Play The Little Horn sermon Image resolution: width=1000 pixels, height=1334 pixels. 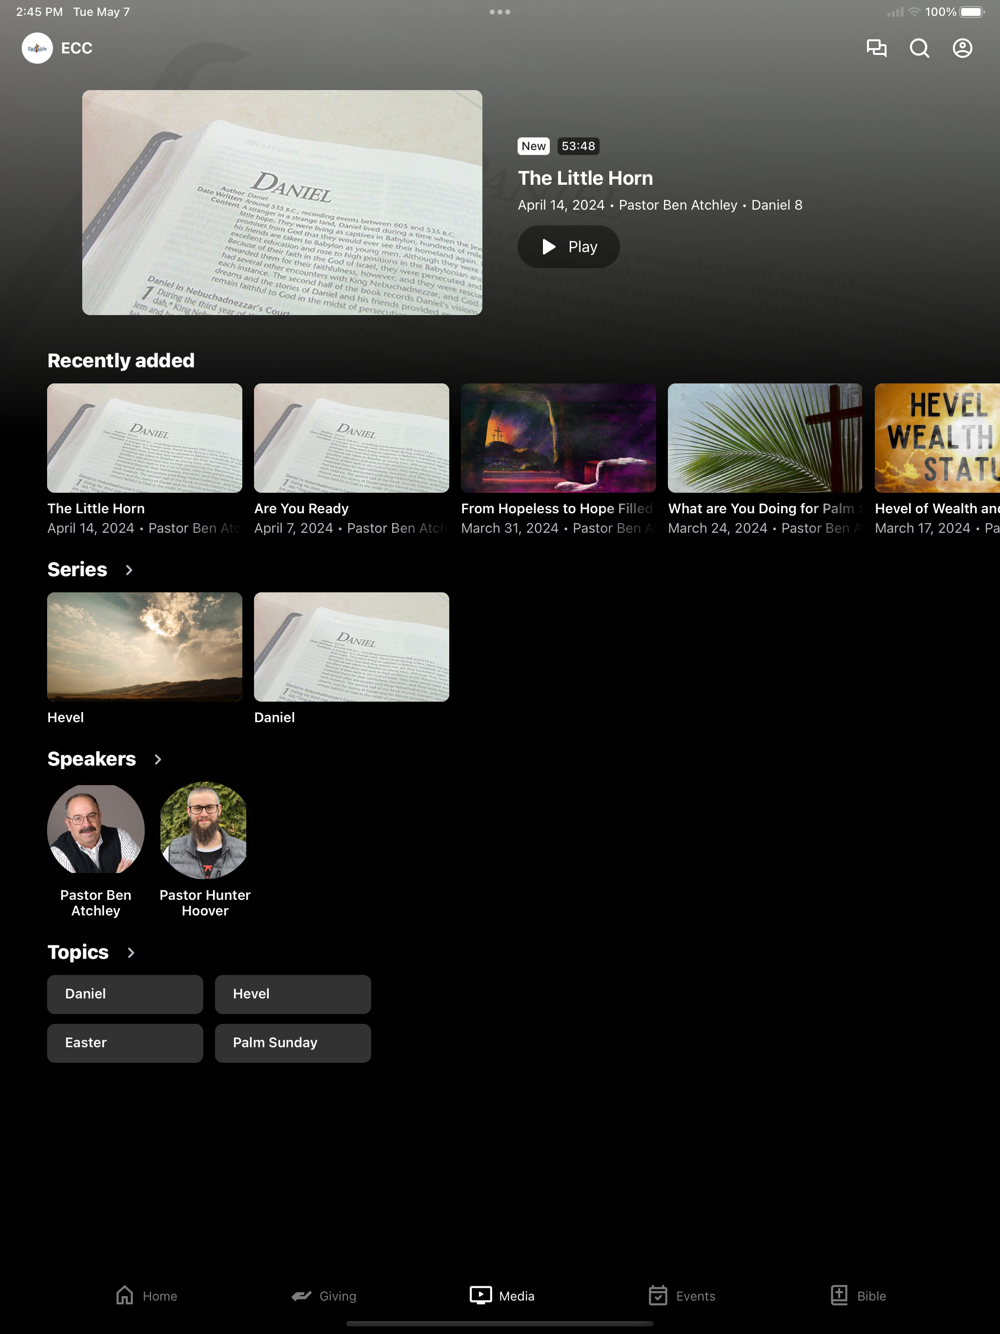tap(569, 247)
